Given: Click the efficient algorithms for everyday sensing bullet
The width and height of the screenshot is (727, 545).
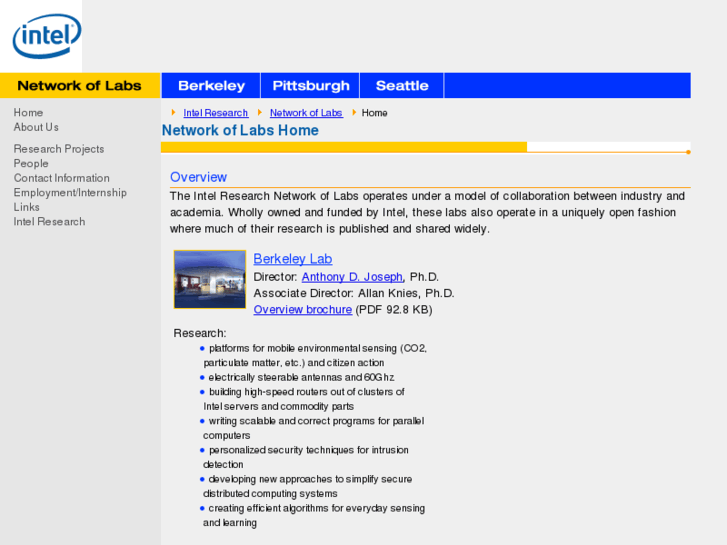Looking at the screenshot, I should (x=314, y=515).
